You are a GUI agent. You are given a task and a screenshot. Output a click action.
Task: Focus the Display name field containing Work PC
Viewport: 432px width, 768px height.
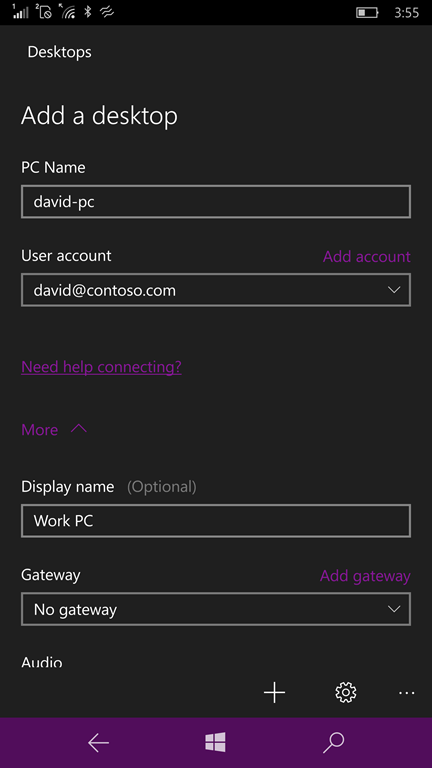pos(216,521)
